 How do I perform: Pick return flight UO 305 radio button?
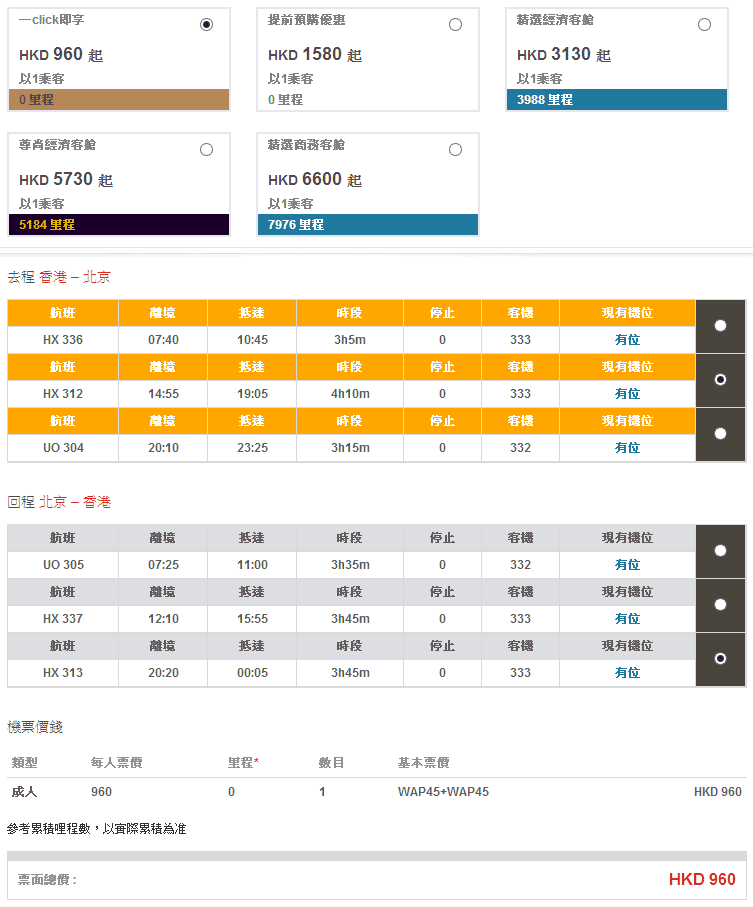[720, 551]
